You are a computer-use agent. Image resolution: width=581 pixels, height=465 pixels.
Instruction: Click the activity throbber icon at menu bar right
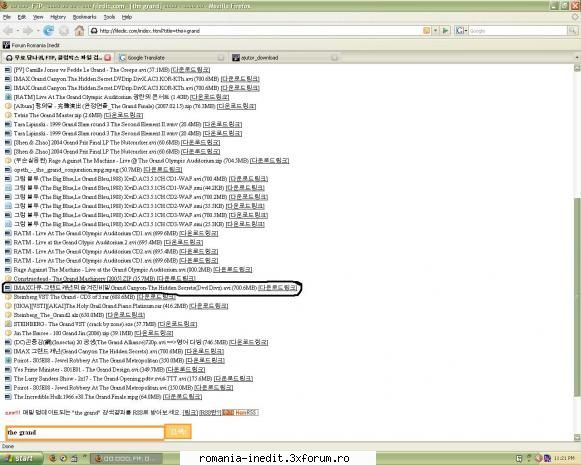pyautogui.click(x=576, y=17)
